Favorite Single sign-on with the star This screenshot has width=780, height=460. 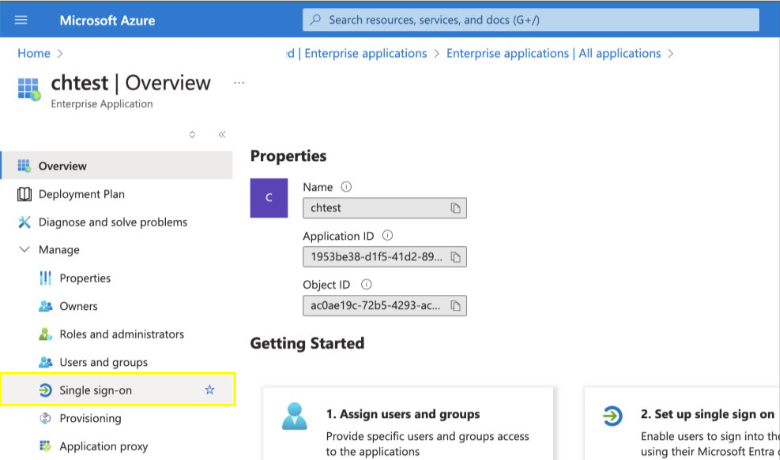[209, 390]
